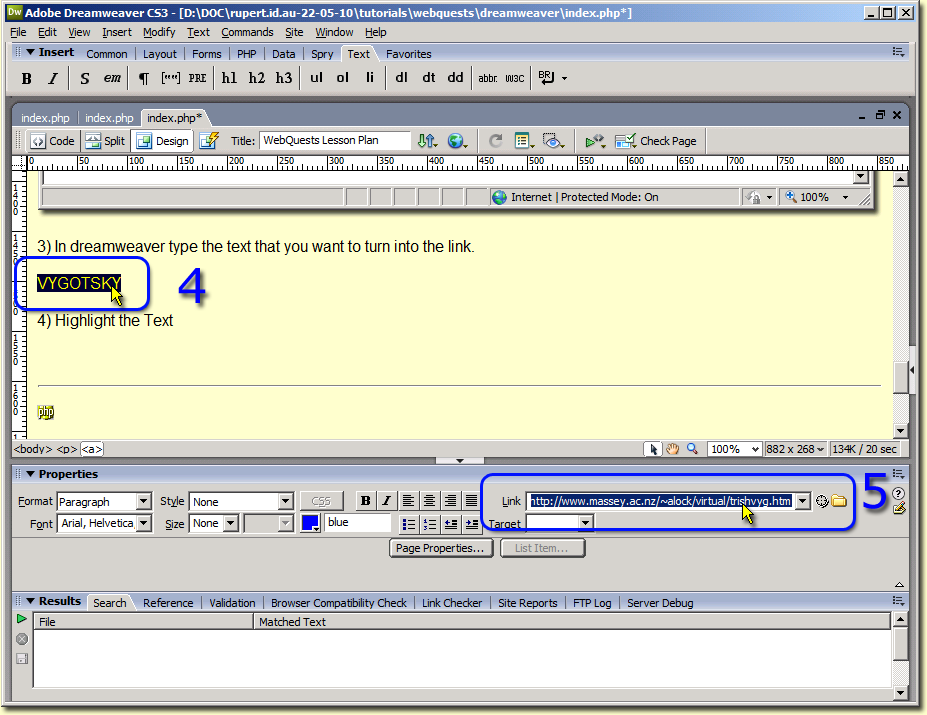
Task: Open window size 882 x 268 dropdown
Action: click(x=795, y=449)
